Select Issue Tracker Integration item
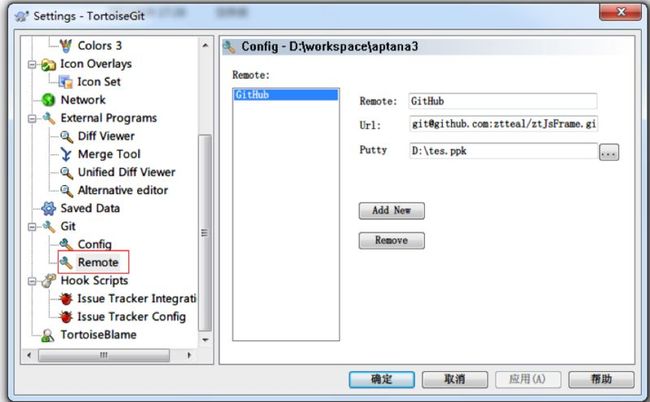 pyautogui.click(x=137, y=299)
